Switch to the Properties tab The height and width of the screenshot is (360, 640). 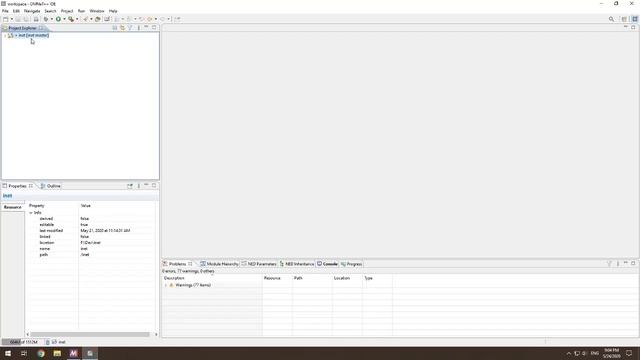18,186
